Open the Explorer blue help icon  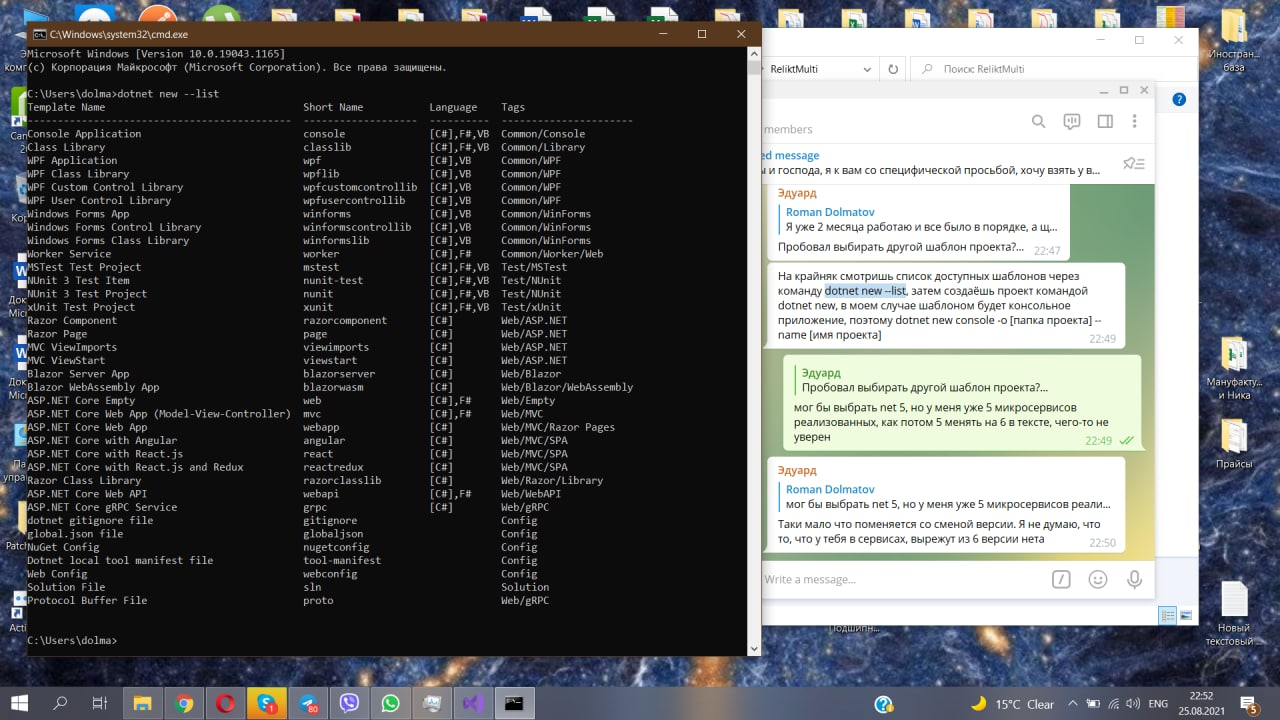coord(1179,99)
